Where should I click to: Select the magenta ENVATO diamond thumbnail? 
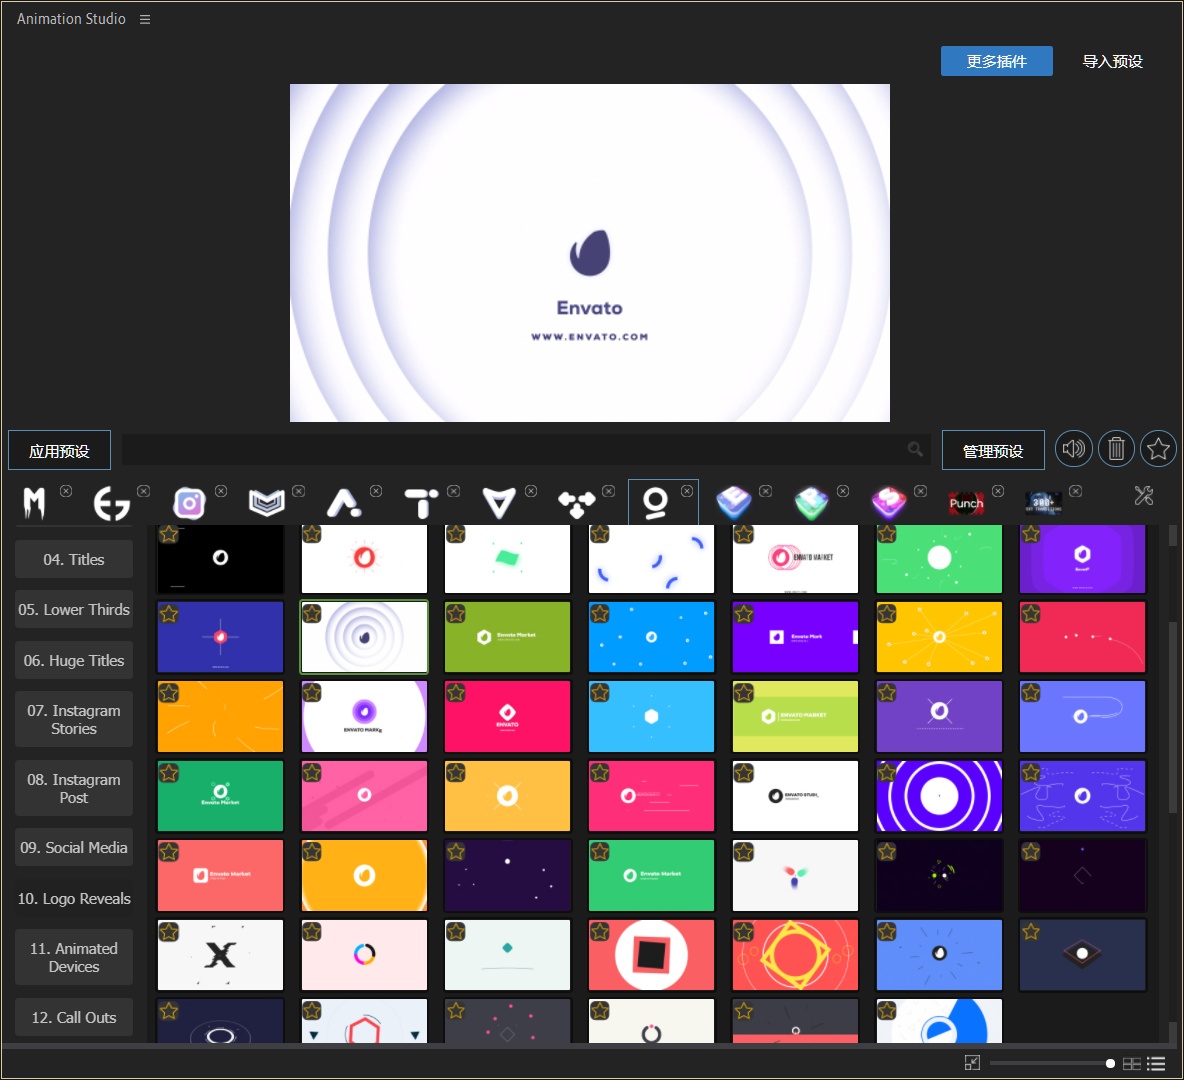507,716
